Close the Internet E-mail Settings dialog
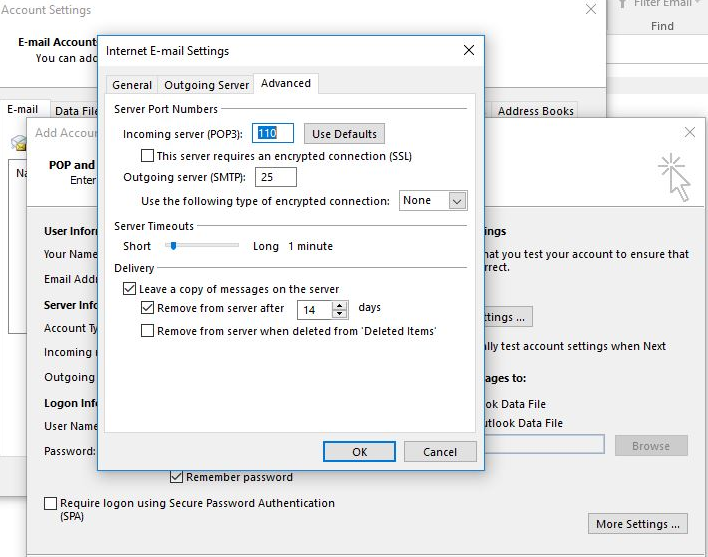The height and width of the screenshot is (557, 708). click(469, 50)
